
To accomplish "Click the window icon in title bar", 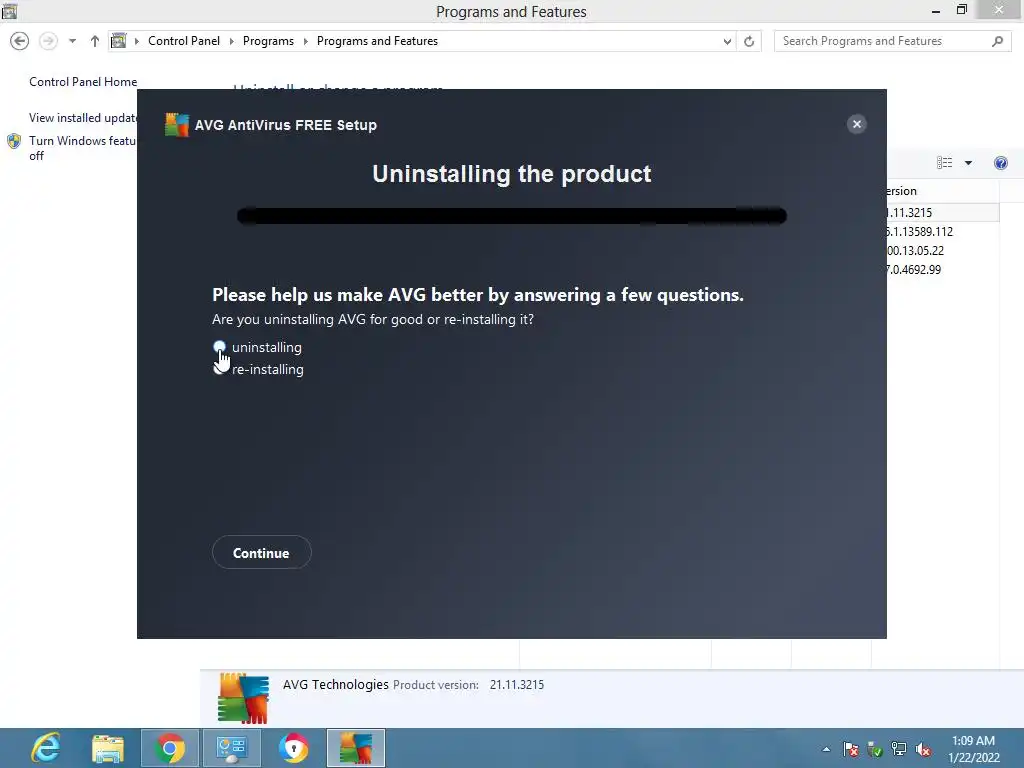I will (9, 10).
